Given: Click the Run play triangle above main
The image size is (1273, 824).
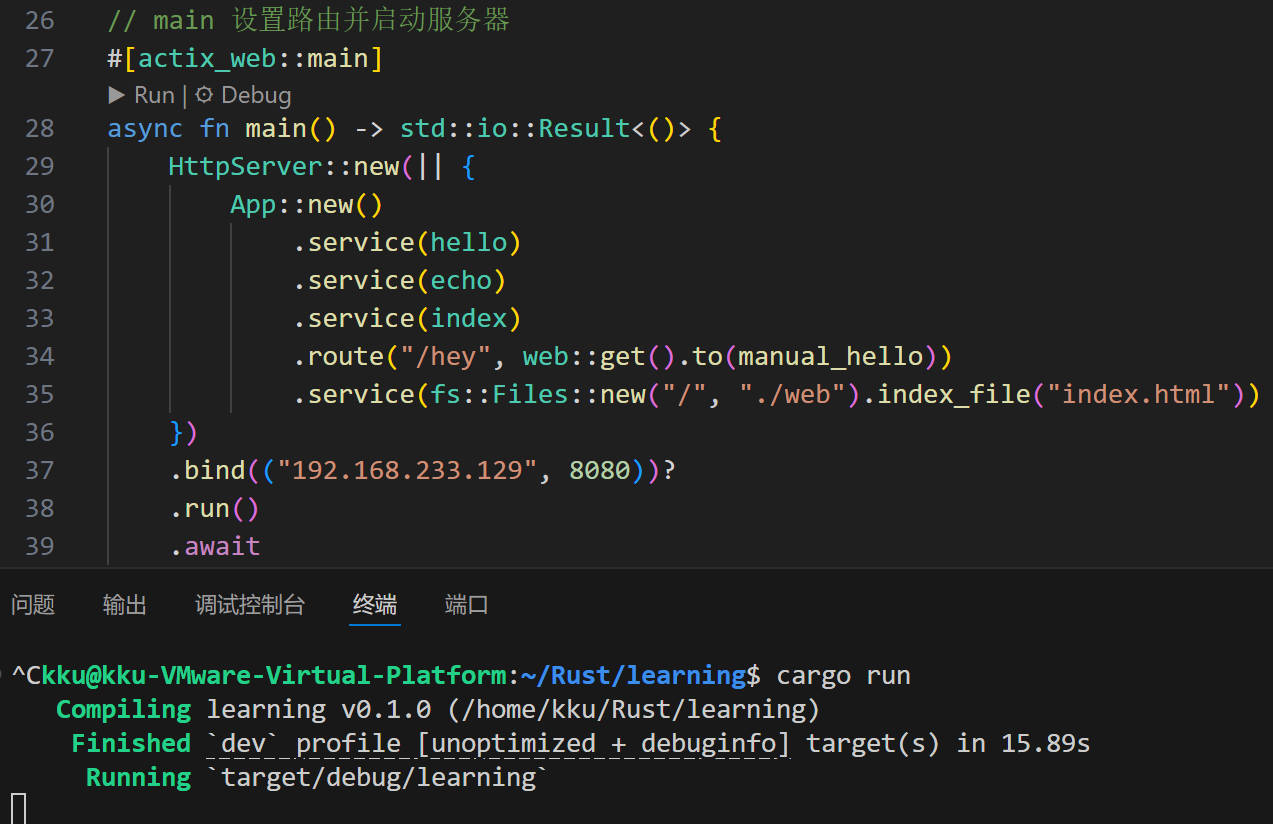Looking at the screenshot, I should (118, 96).
